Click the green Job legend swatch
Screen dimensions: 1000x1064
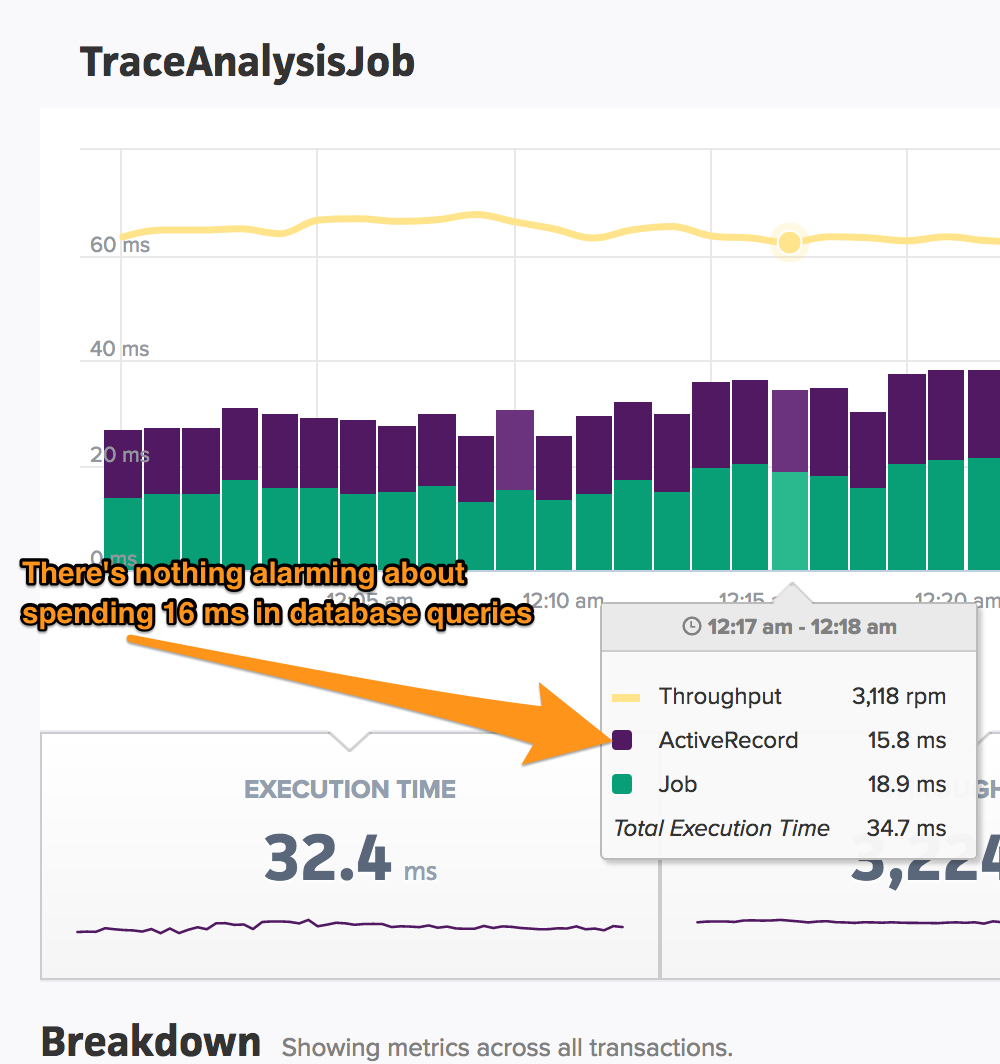click(622, 784)
